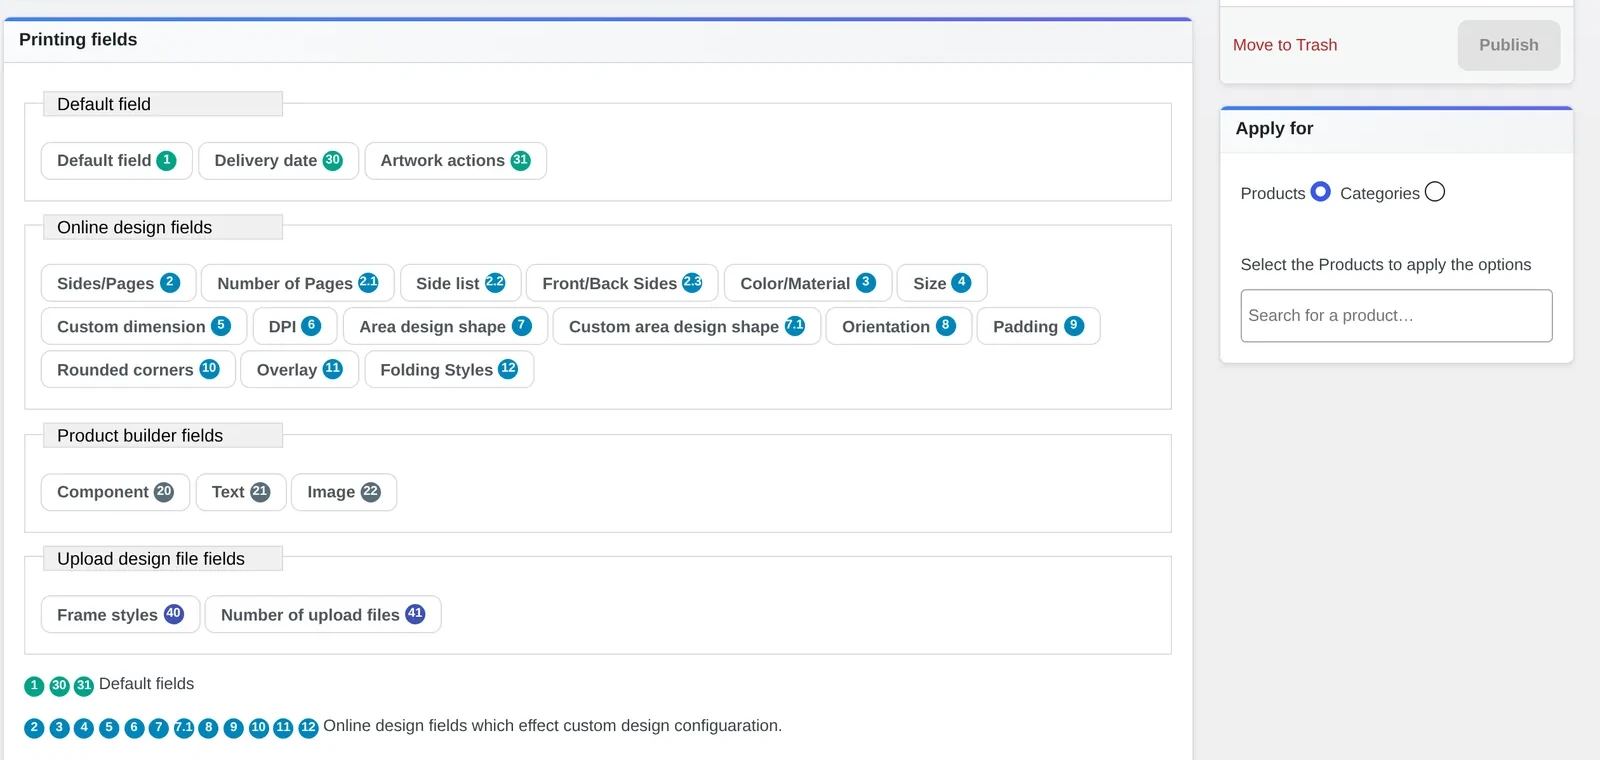1600x760 pixels.
Task: Select the Area design shape field
Action: (445, 326)
